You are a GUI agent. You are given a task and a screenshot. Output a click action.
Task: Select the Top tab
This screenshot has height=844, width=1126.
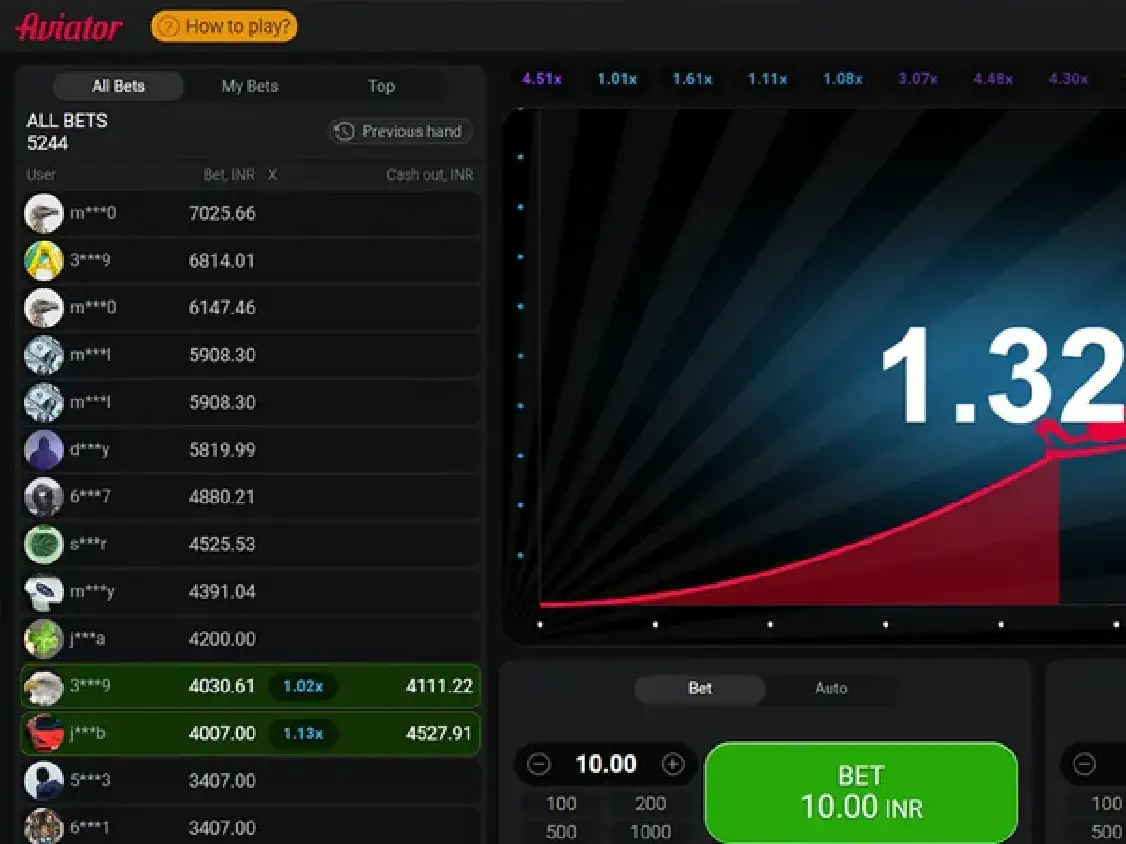click(x=381, y=86)
